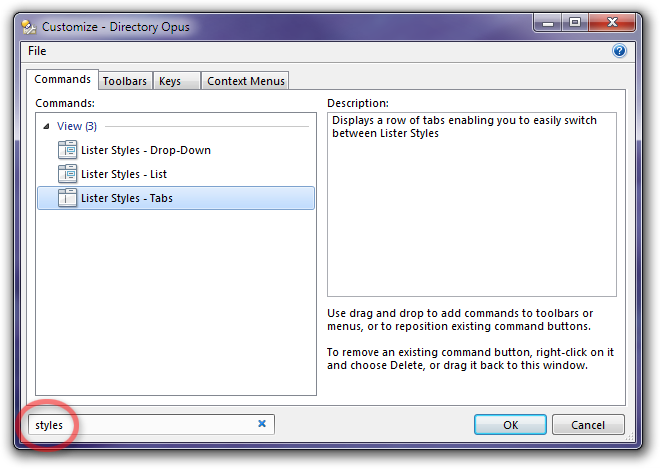
Task: Switch to the Context Menus tab
Action: pos(245,81)
